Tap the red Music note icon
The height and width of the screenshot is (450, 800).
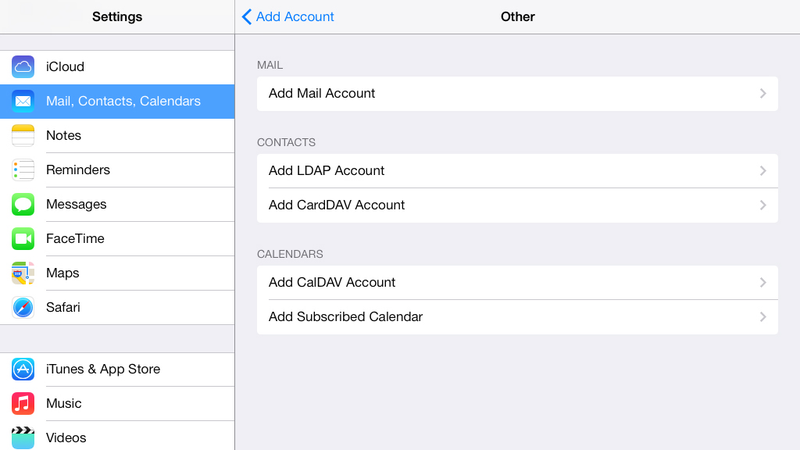(x=23, y=404)
